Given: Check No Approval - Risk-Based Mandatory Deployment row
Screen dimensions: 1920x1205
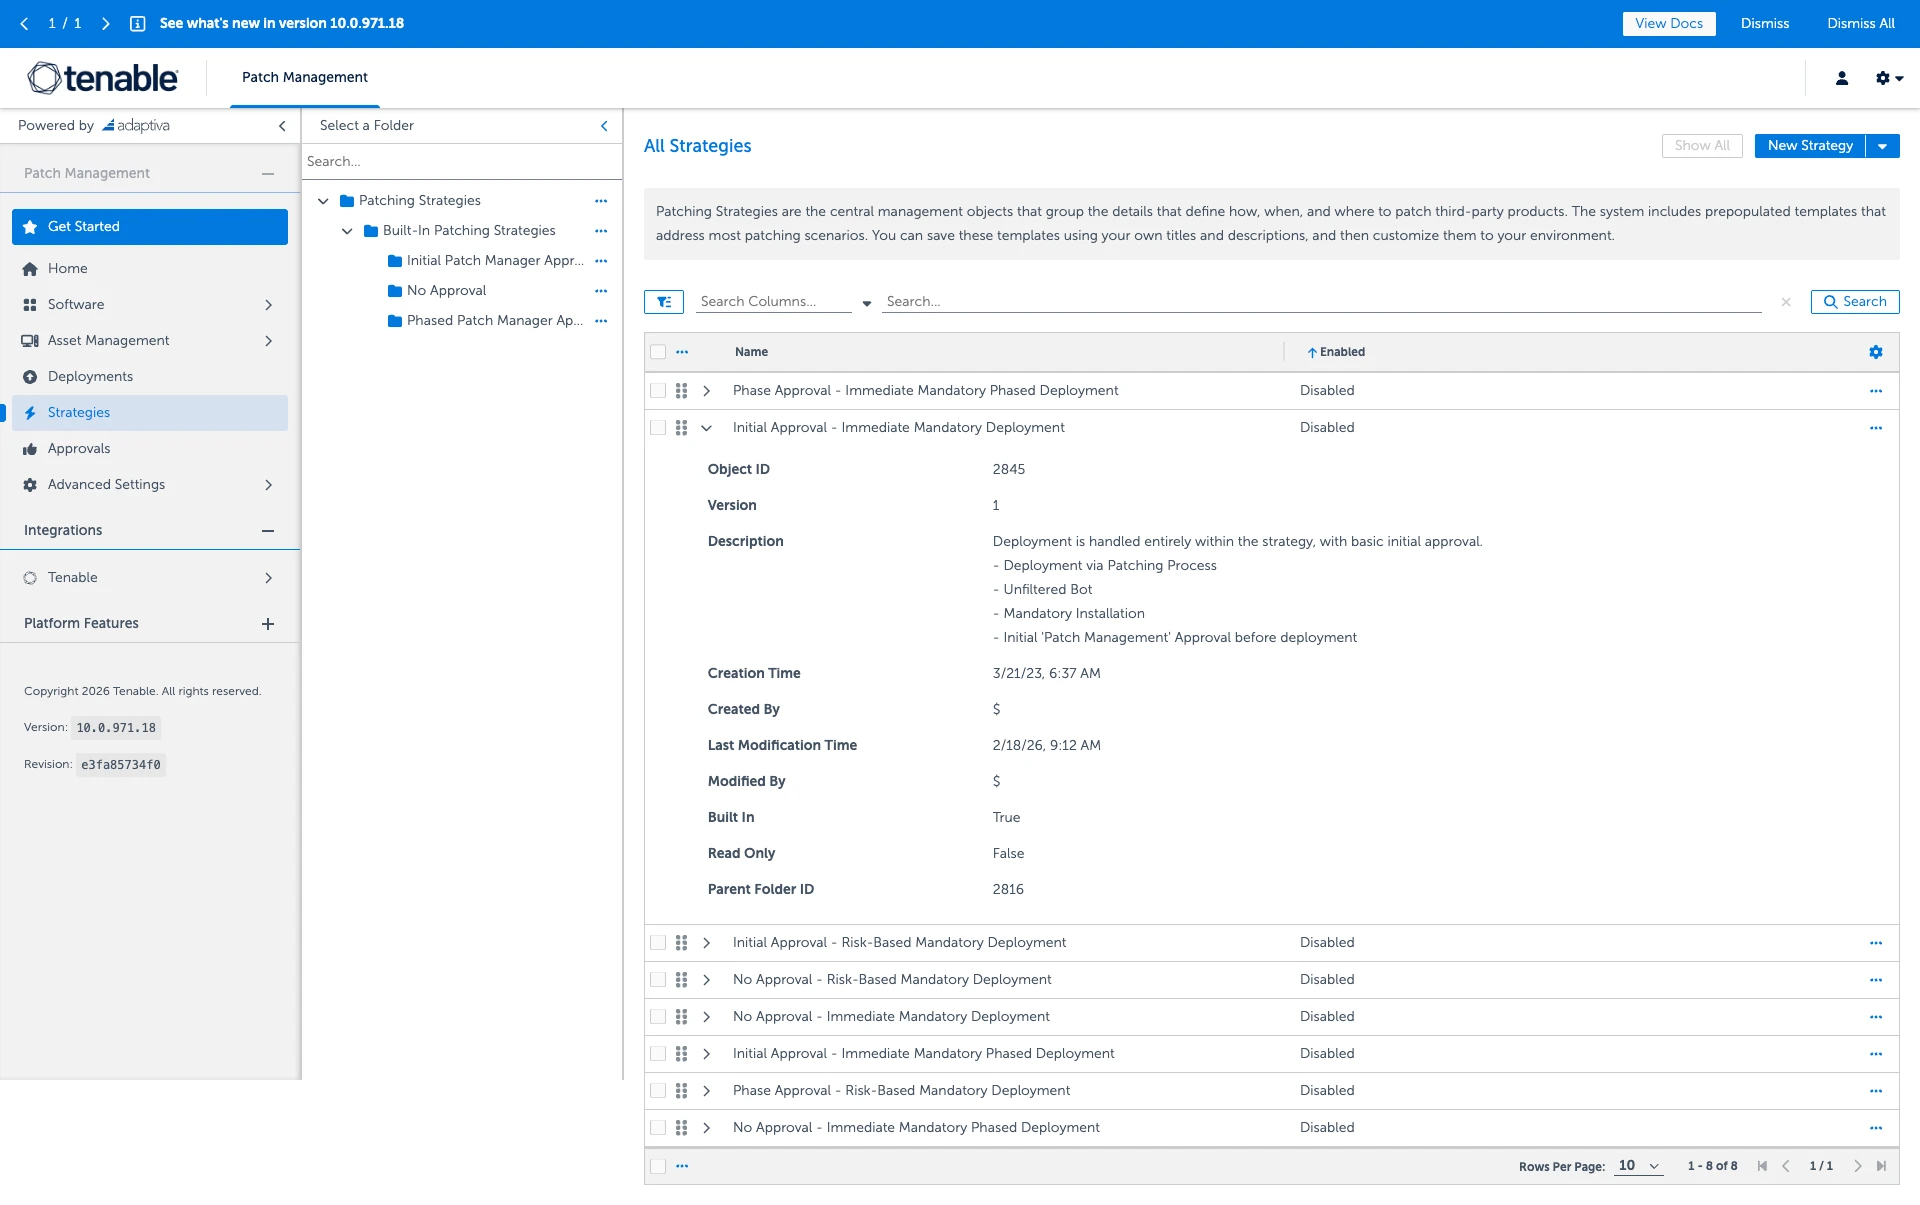Looking at the screenshot, I should click(658, 980).
